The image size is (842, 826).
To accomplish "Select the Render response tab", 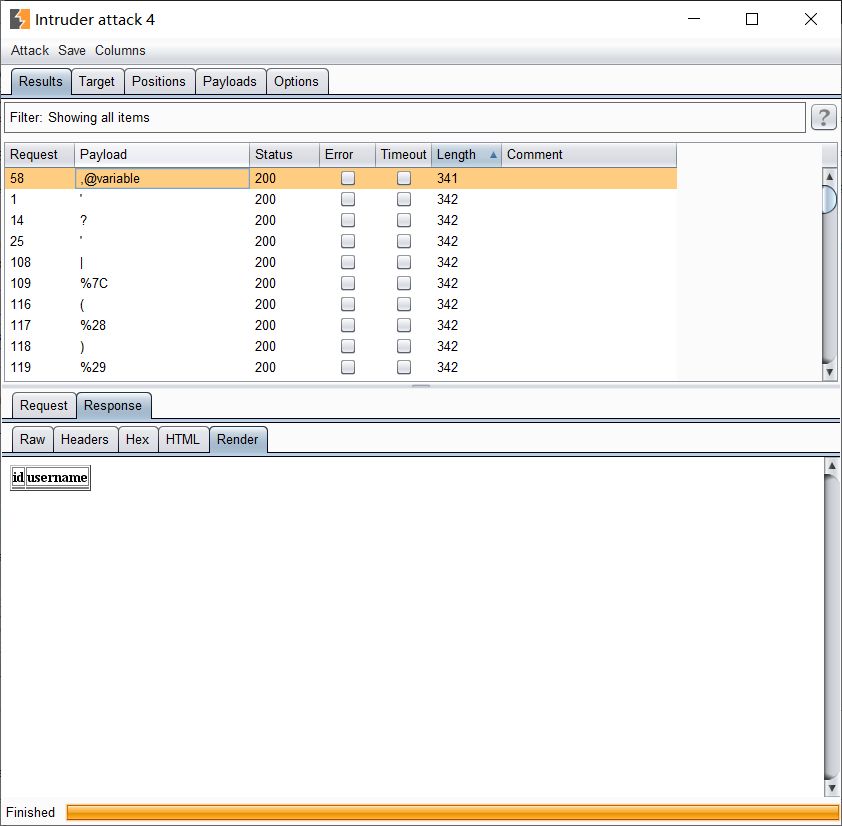I will [237, 439].
